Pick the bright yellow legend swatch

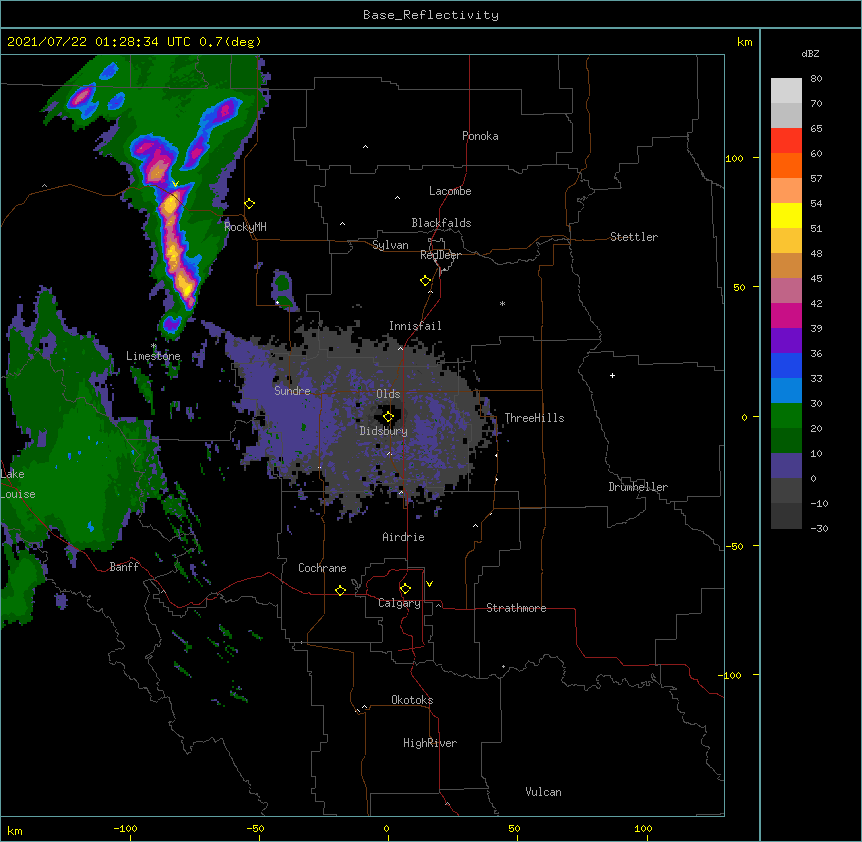coord(786,215)
